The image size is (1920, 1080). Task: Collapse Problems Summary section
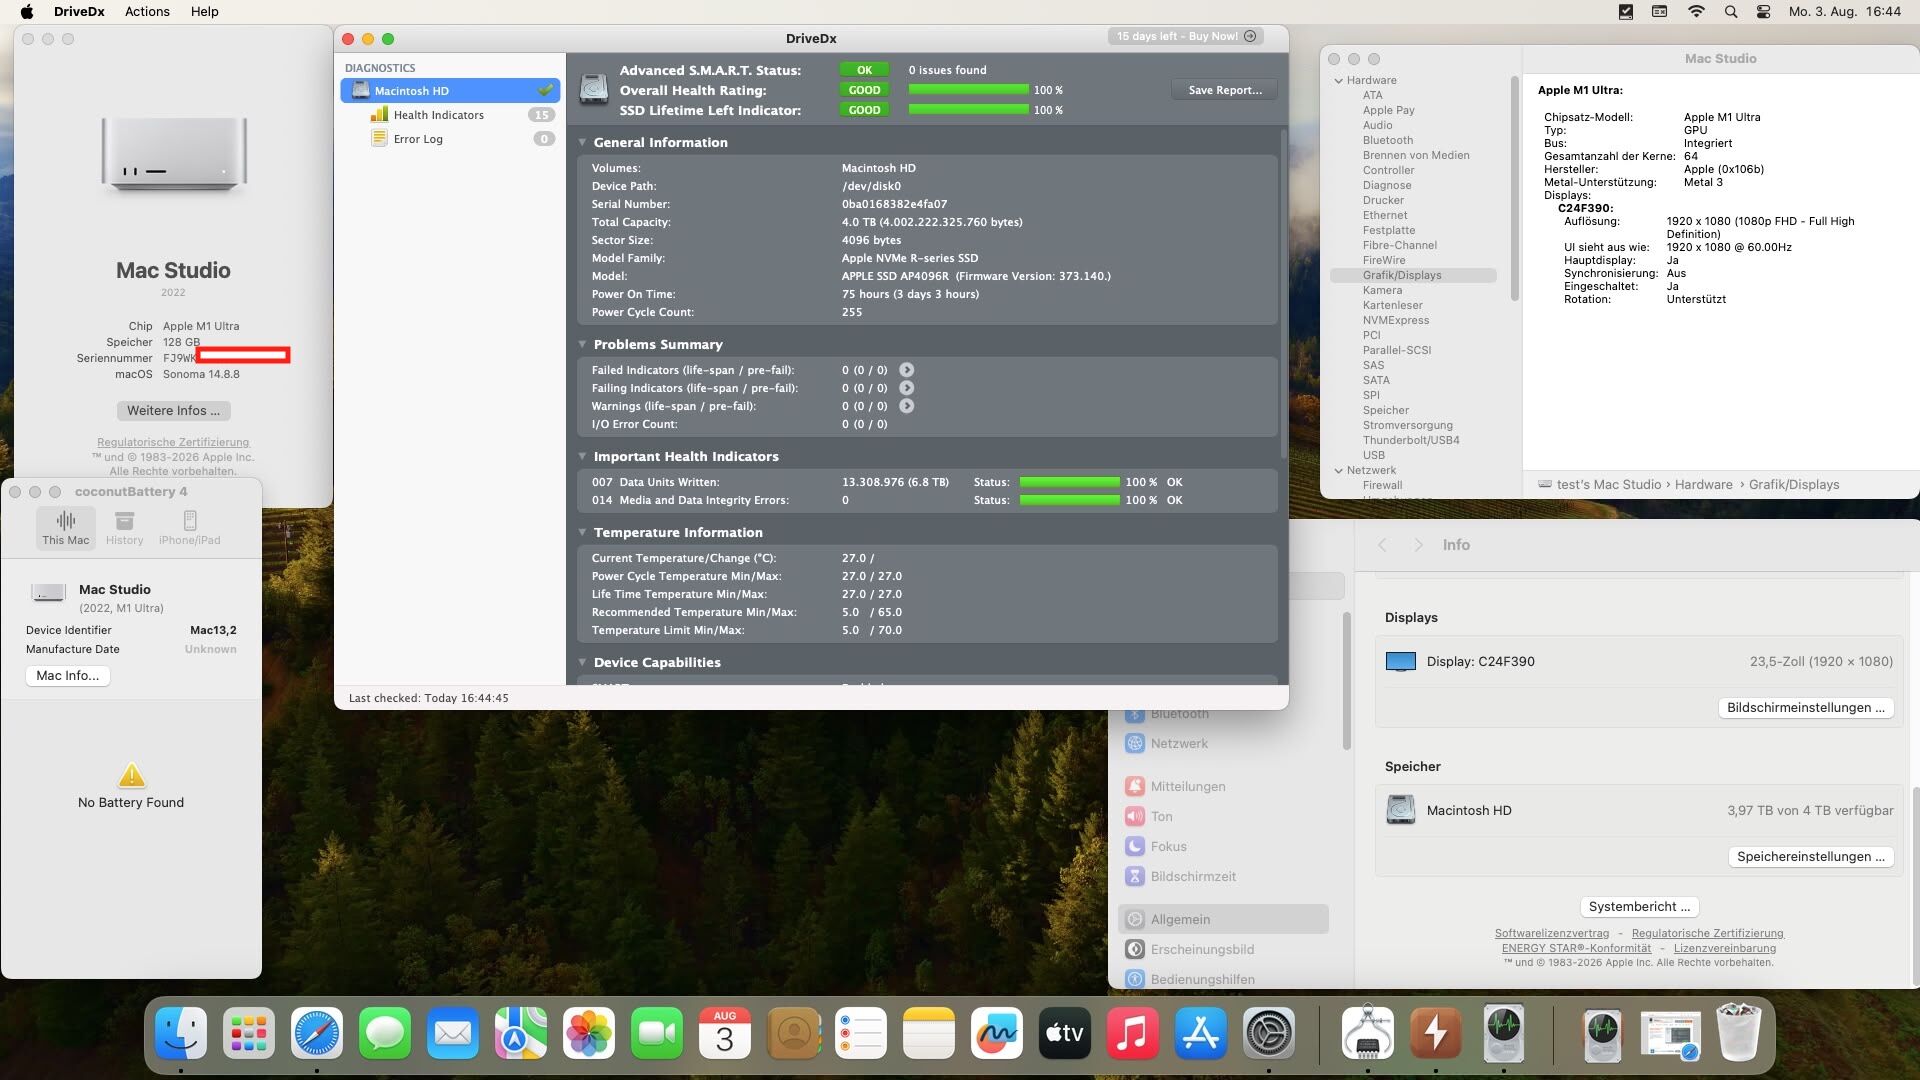[582, 344]
